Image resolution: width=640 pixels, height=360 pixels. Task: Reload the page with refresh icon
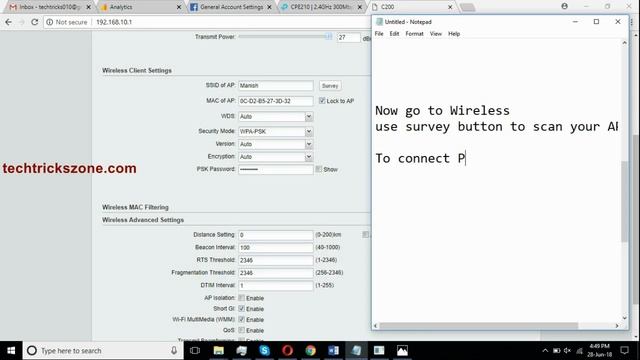[35, 22]
